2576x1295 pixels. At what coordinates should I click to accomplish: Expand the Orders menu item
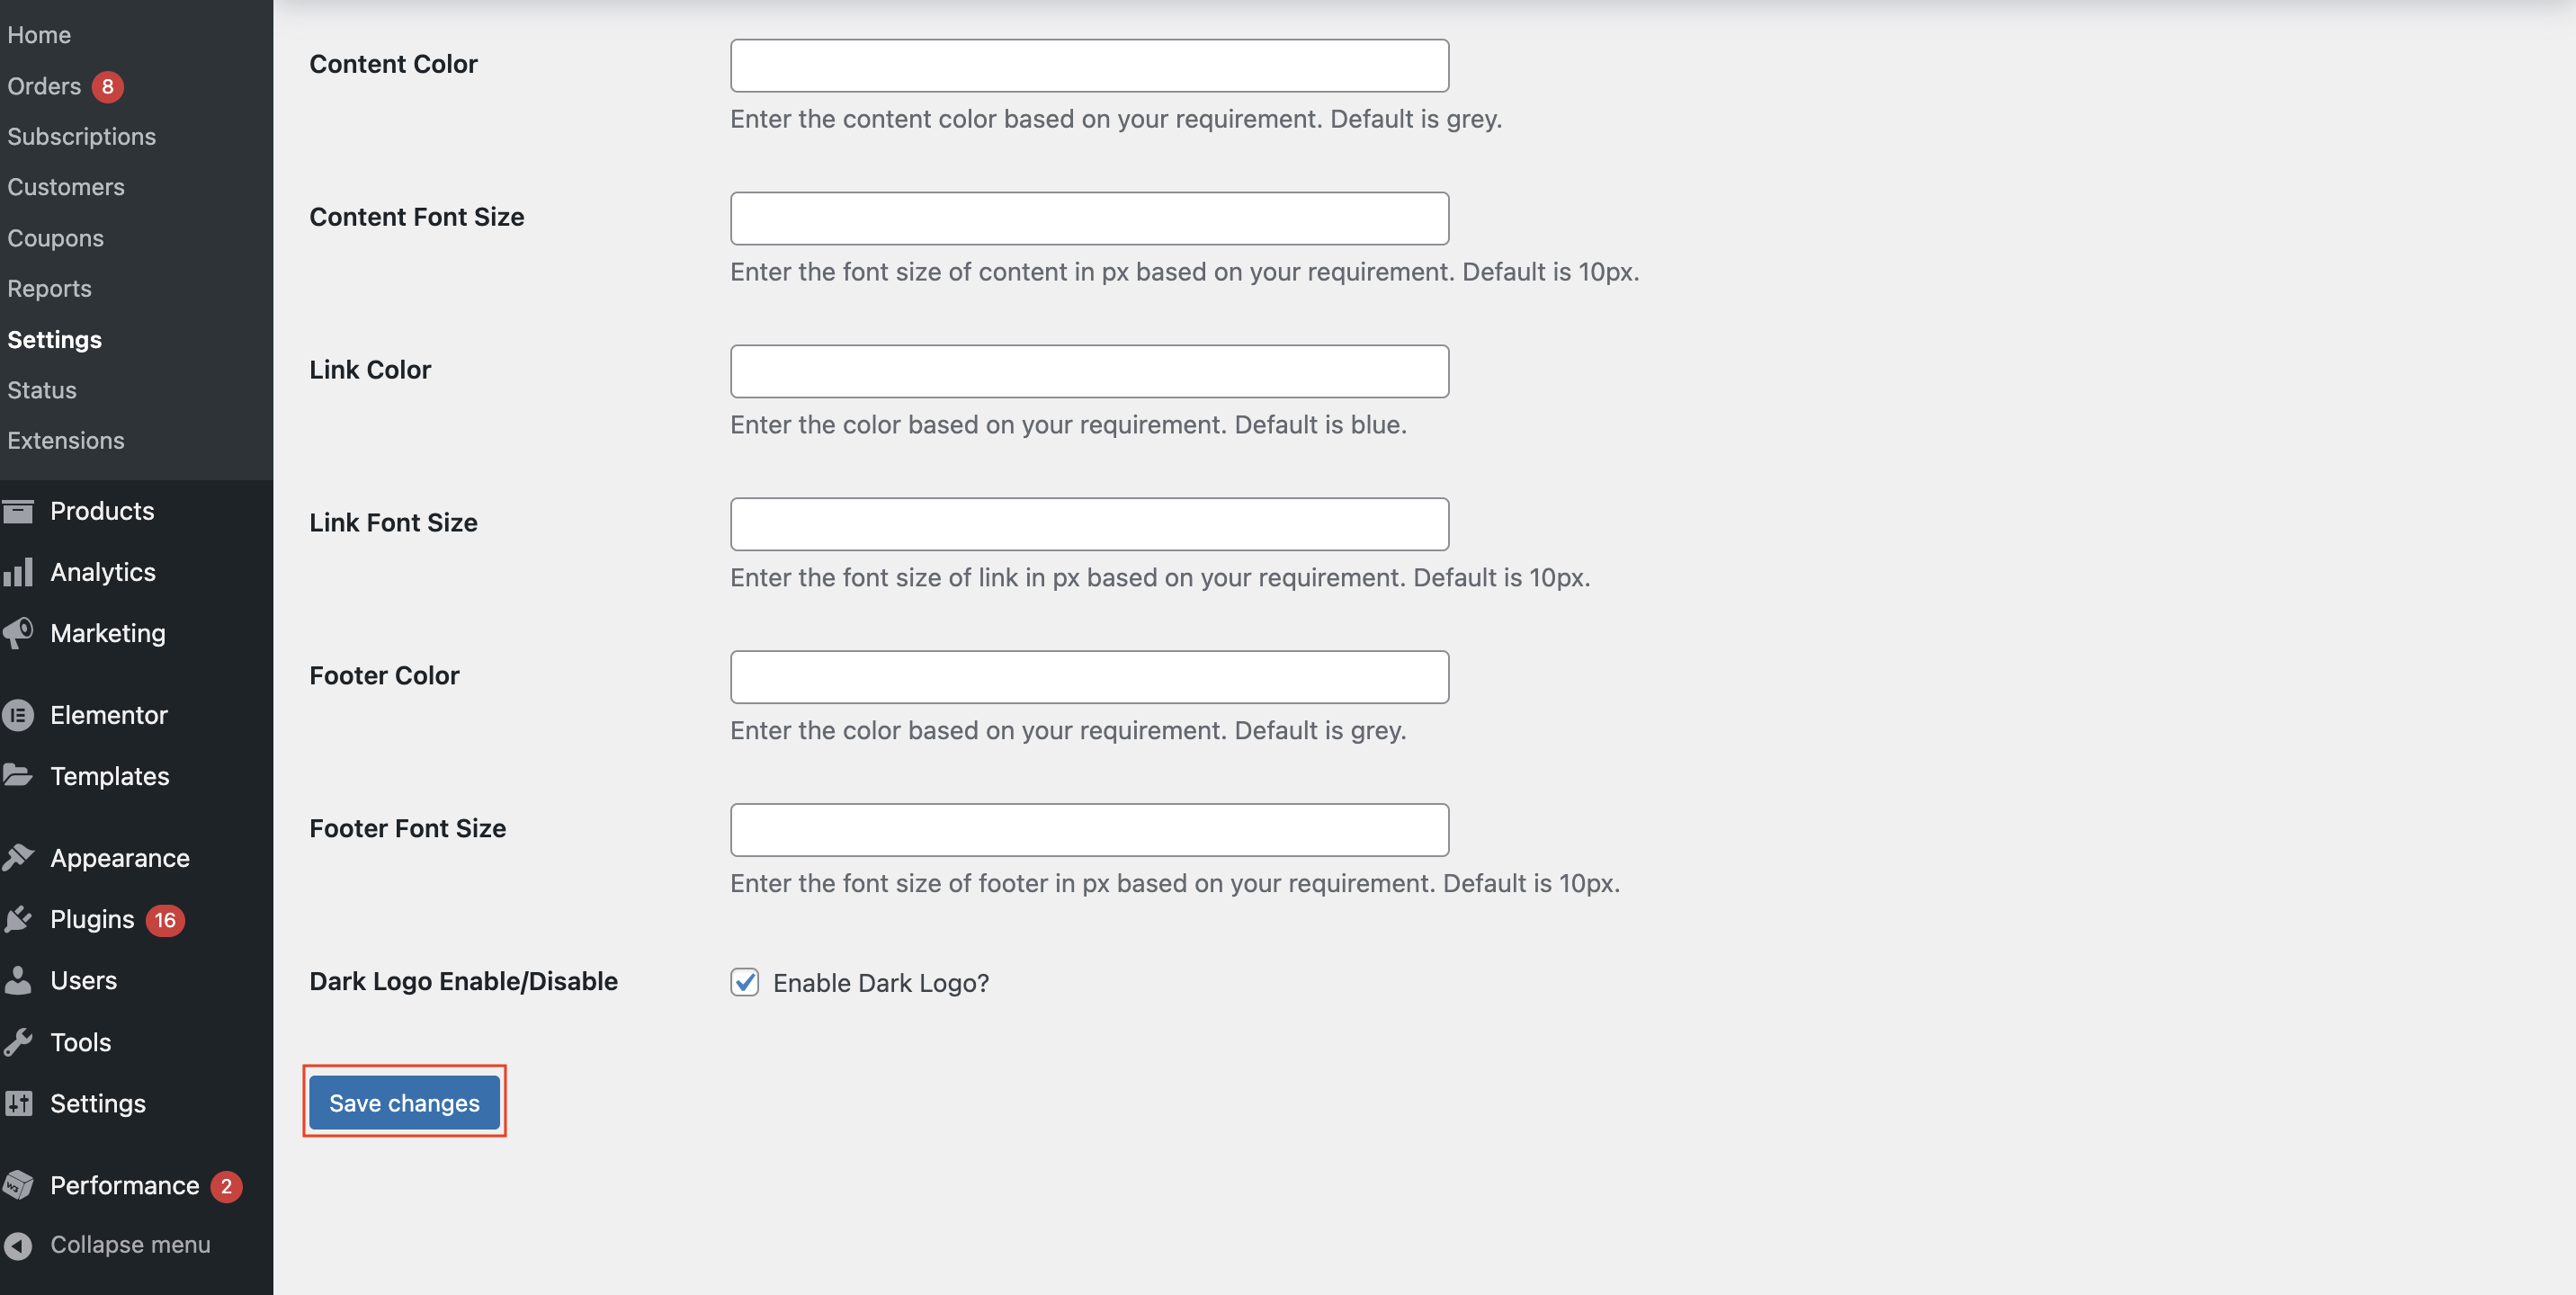click(x=43, y=86)
